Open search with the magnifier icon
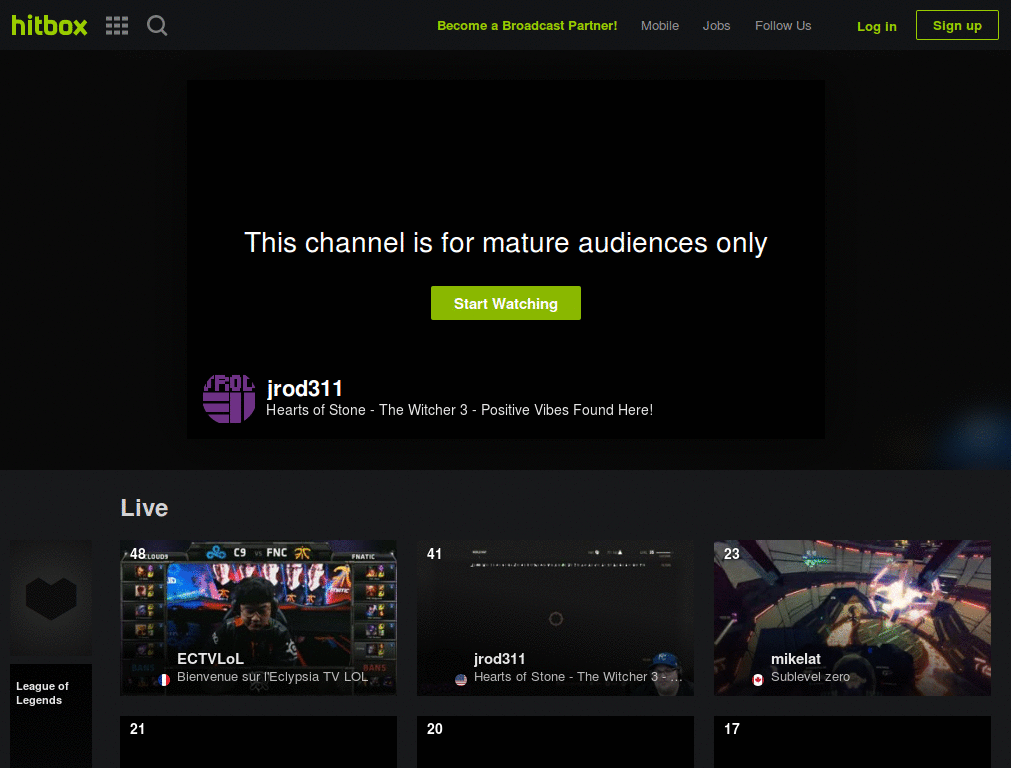This screenshot has width=1024, height=768. (157, 26)
